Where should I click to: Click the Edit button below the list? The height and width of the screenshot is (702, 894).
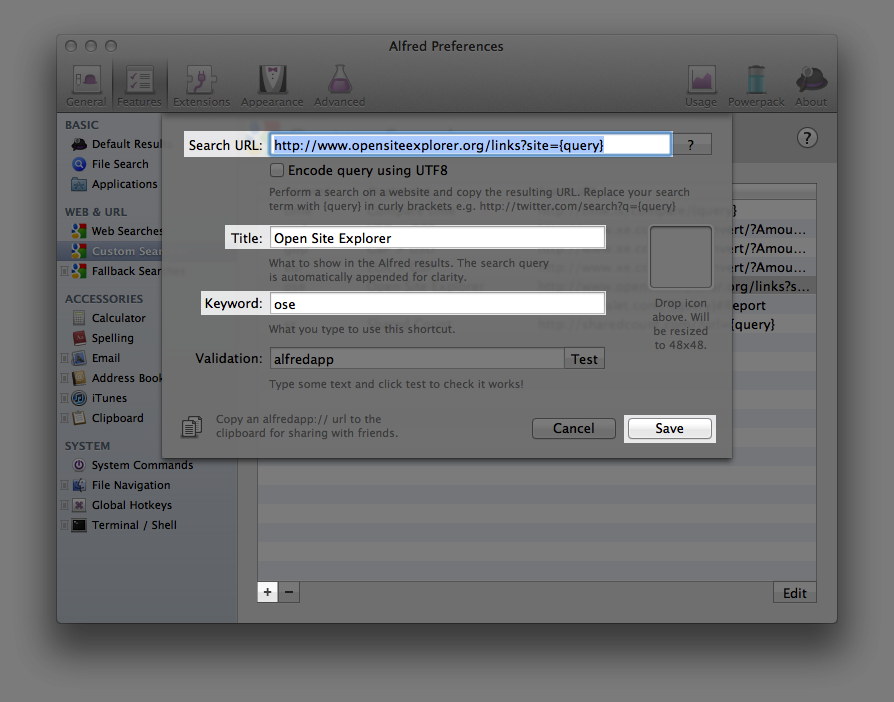pyautogui.click(x=794, y=593)
